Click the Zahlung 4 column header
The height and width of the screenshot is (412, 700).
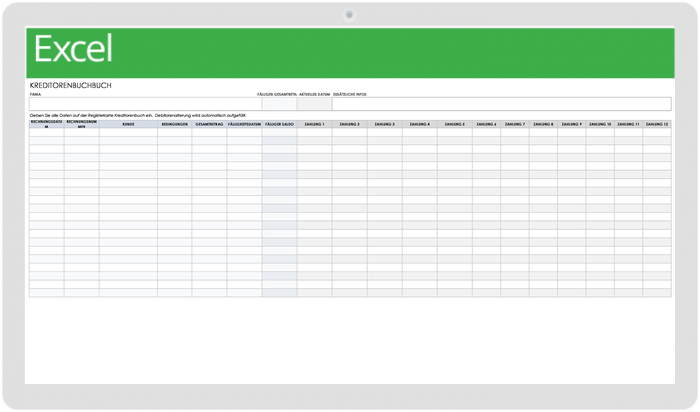pos(419,125)
